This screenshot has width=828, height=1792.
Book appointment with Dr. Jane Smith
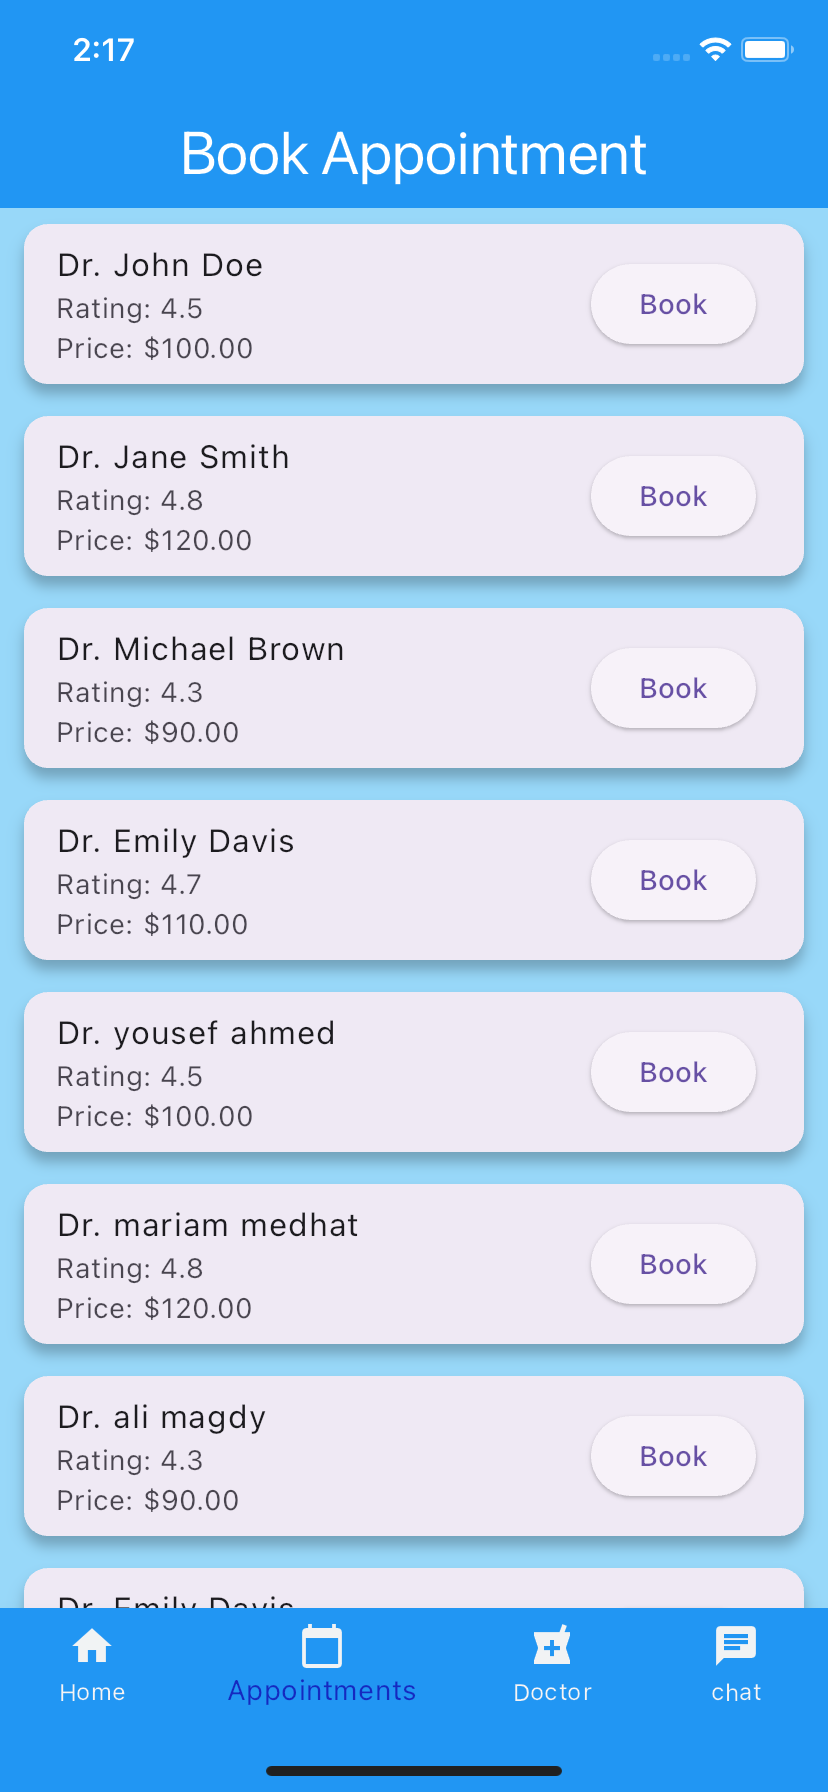pos(673,496)
